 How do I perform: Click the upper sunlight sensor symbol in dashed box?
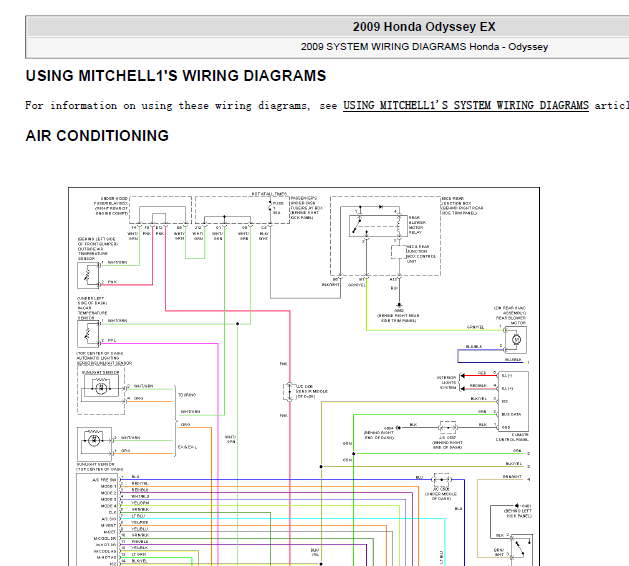pyautogui.click(x=101, y=388)
